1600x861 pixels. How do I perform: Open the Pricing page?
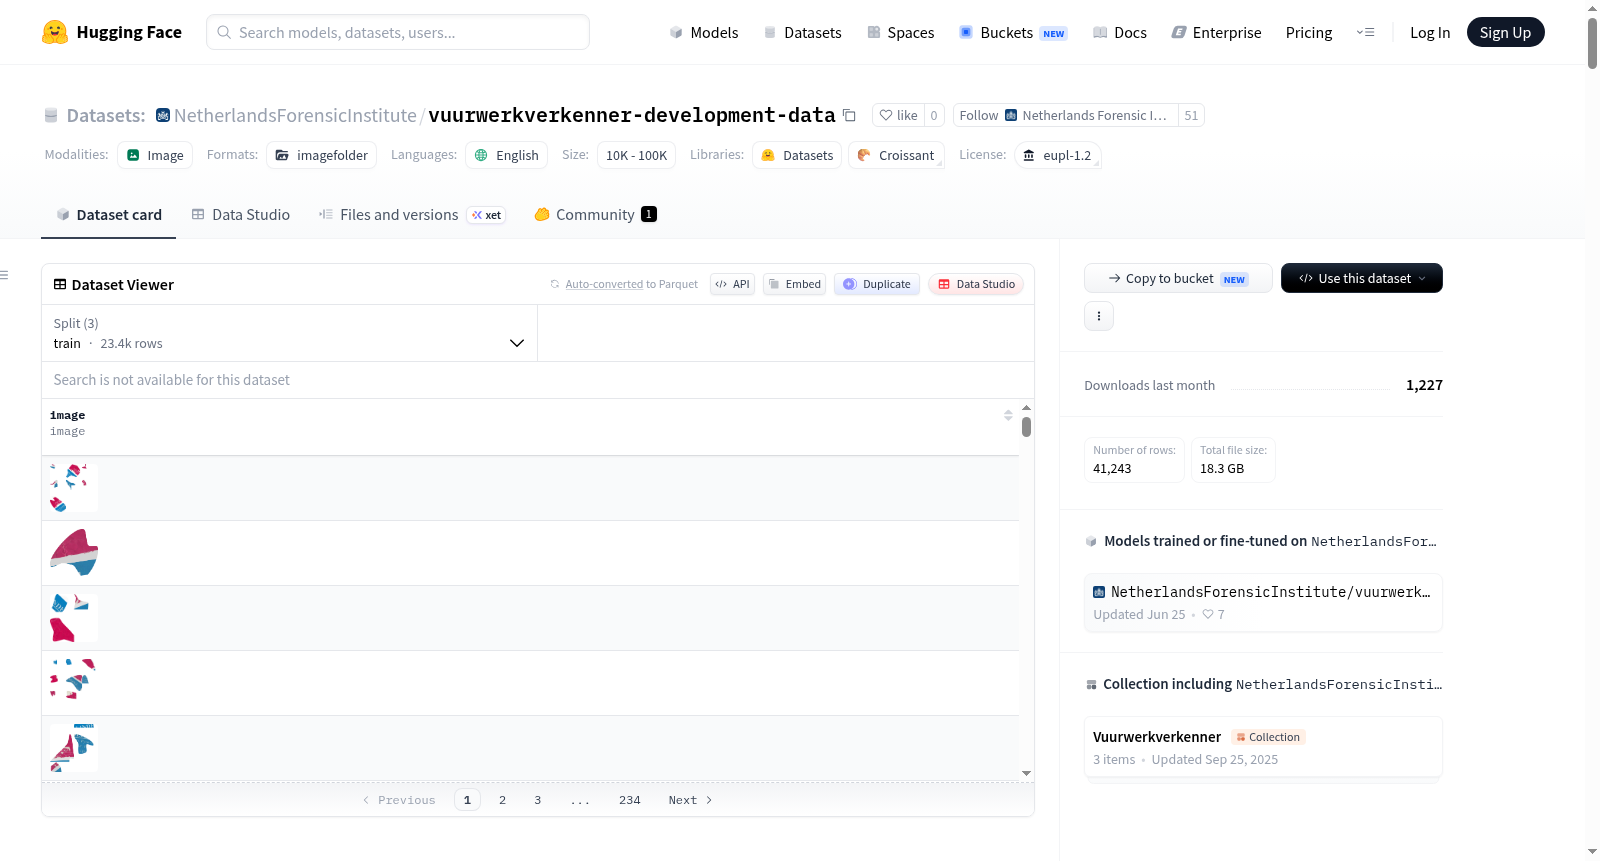(1309, 32)
